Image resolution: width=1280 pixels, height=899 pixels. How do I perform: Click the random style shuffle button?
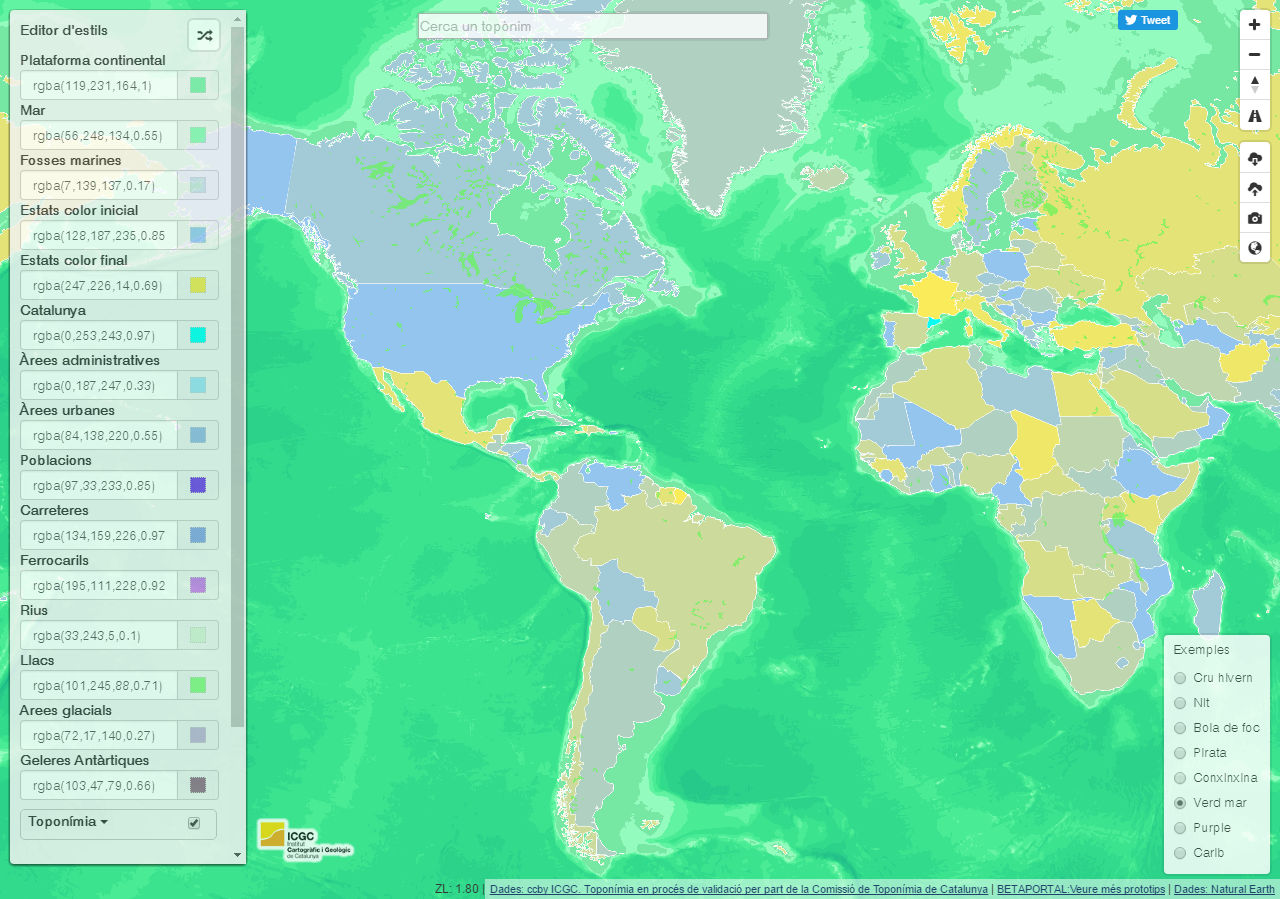pyautogui.click(x=204, y=35)
